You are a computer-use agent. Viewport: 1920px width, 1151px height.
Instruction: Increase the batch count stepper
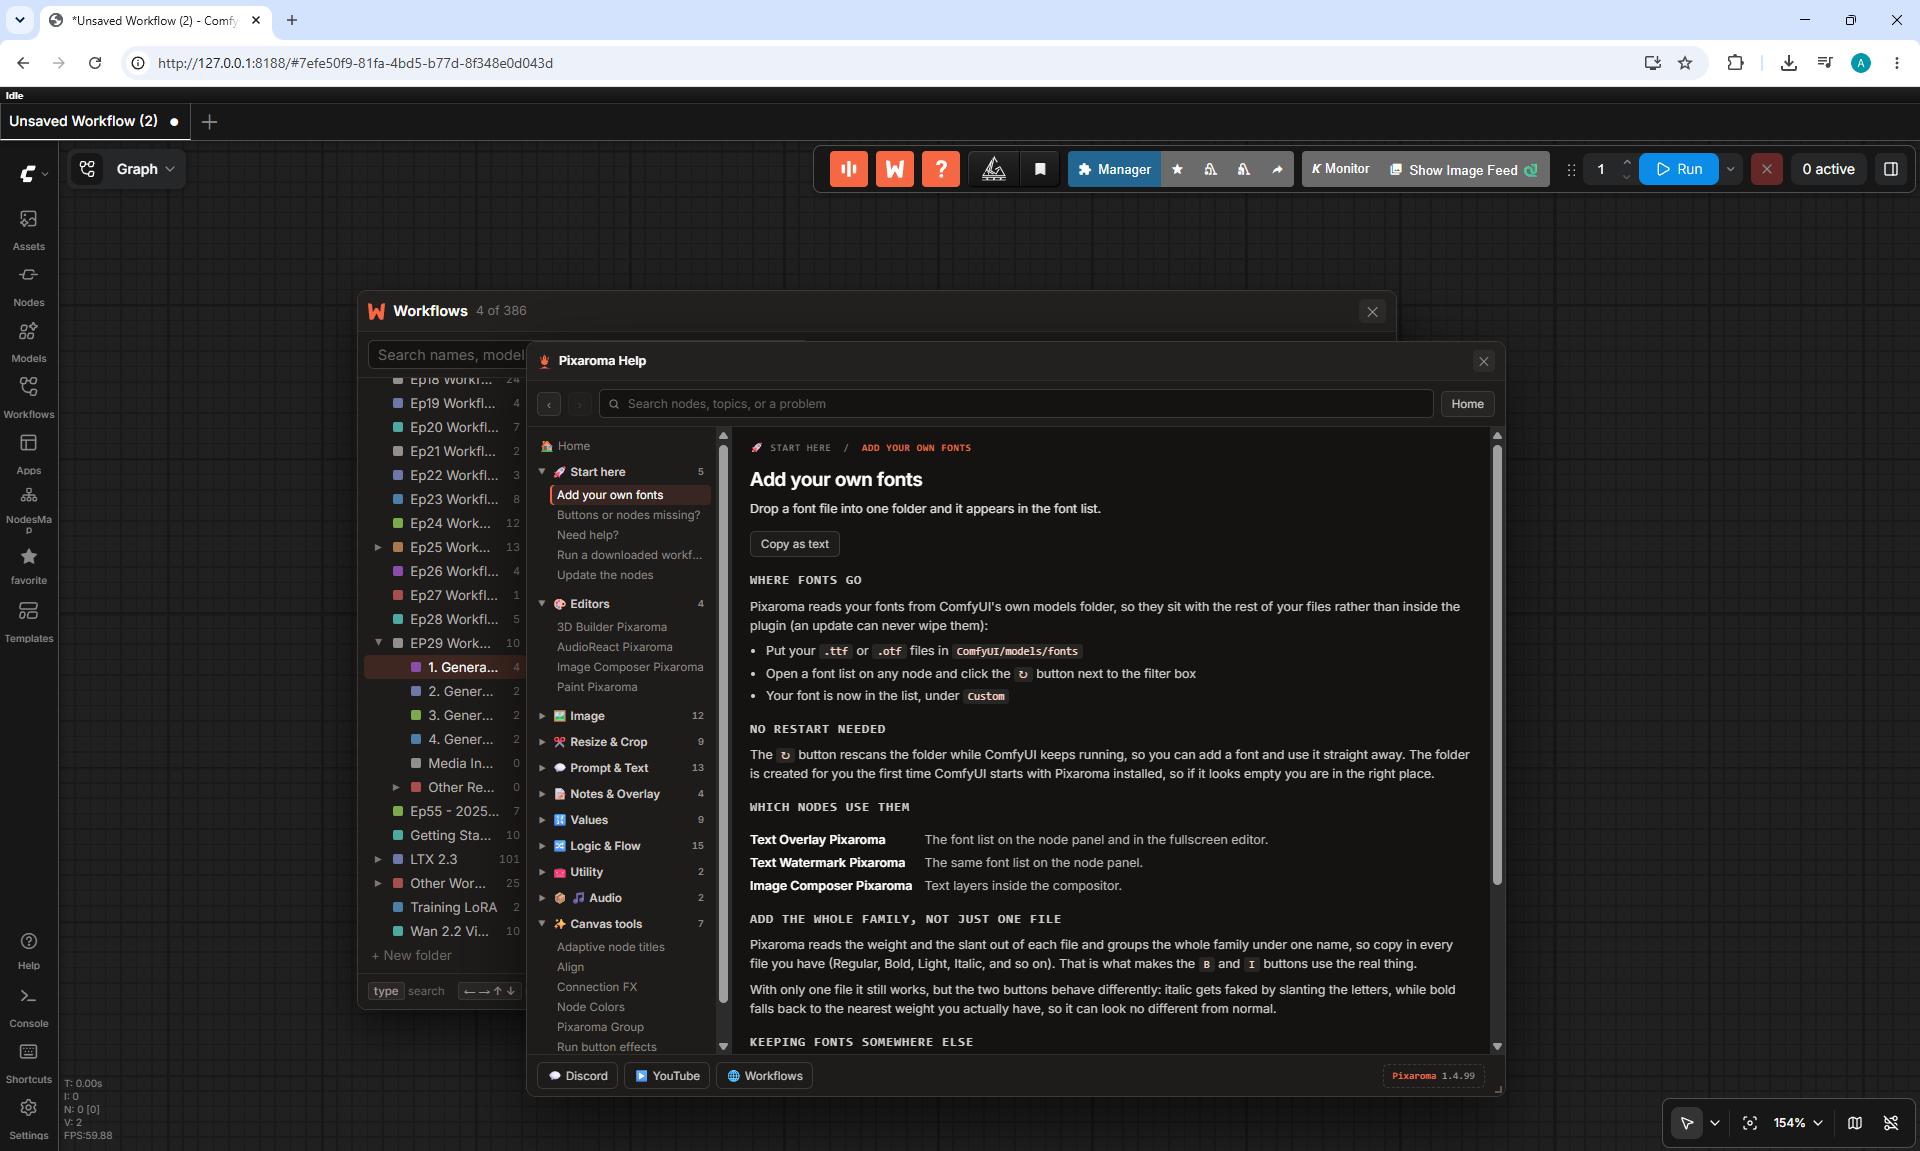tap(1626, 161)
